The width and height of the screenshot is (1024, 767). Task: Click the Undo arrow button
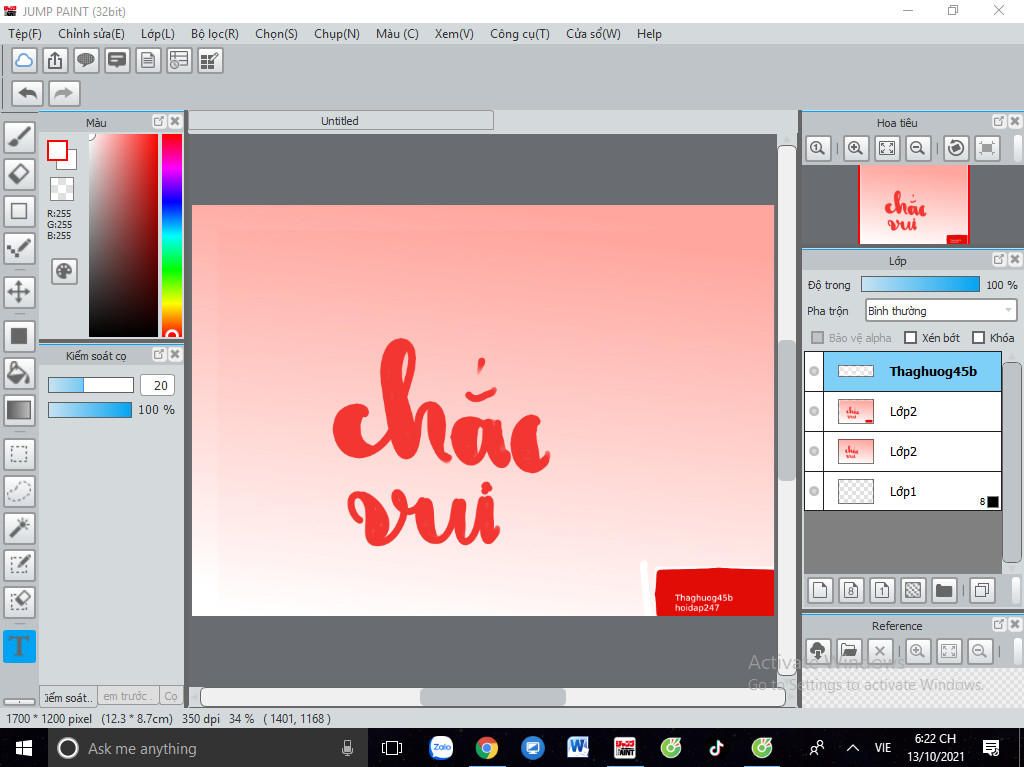click(25, 92)
